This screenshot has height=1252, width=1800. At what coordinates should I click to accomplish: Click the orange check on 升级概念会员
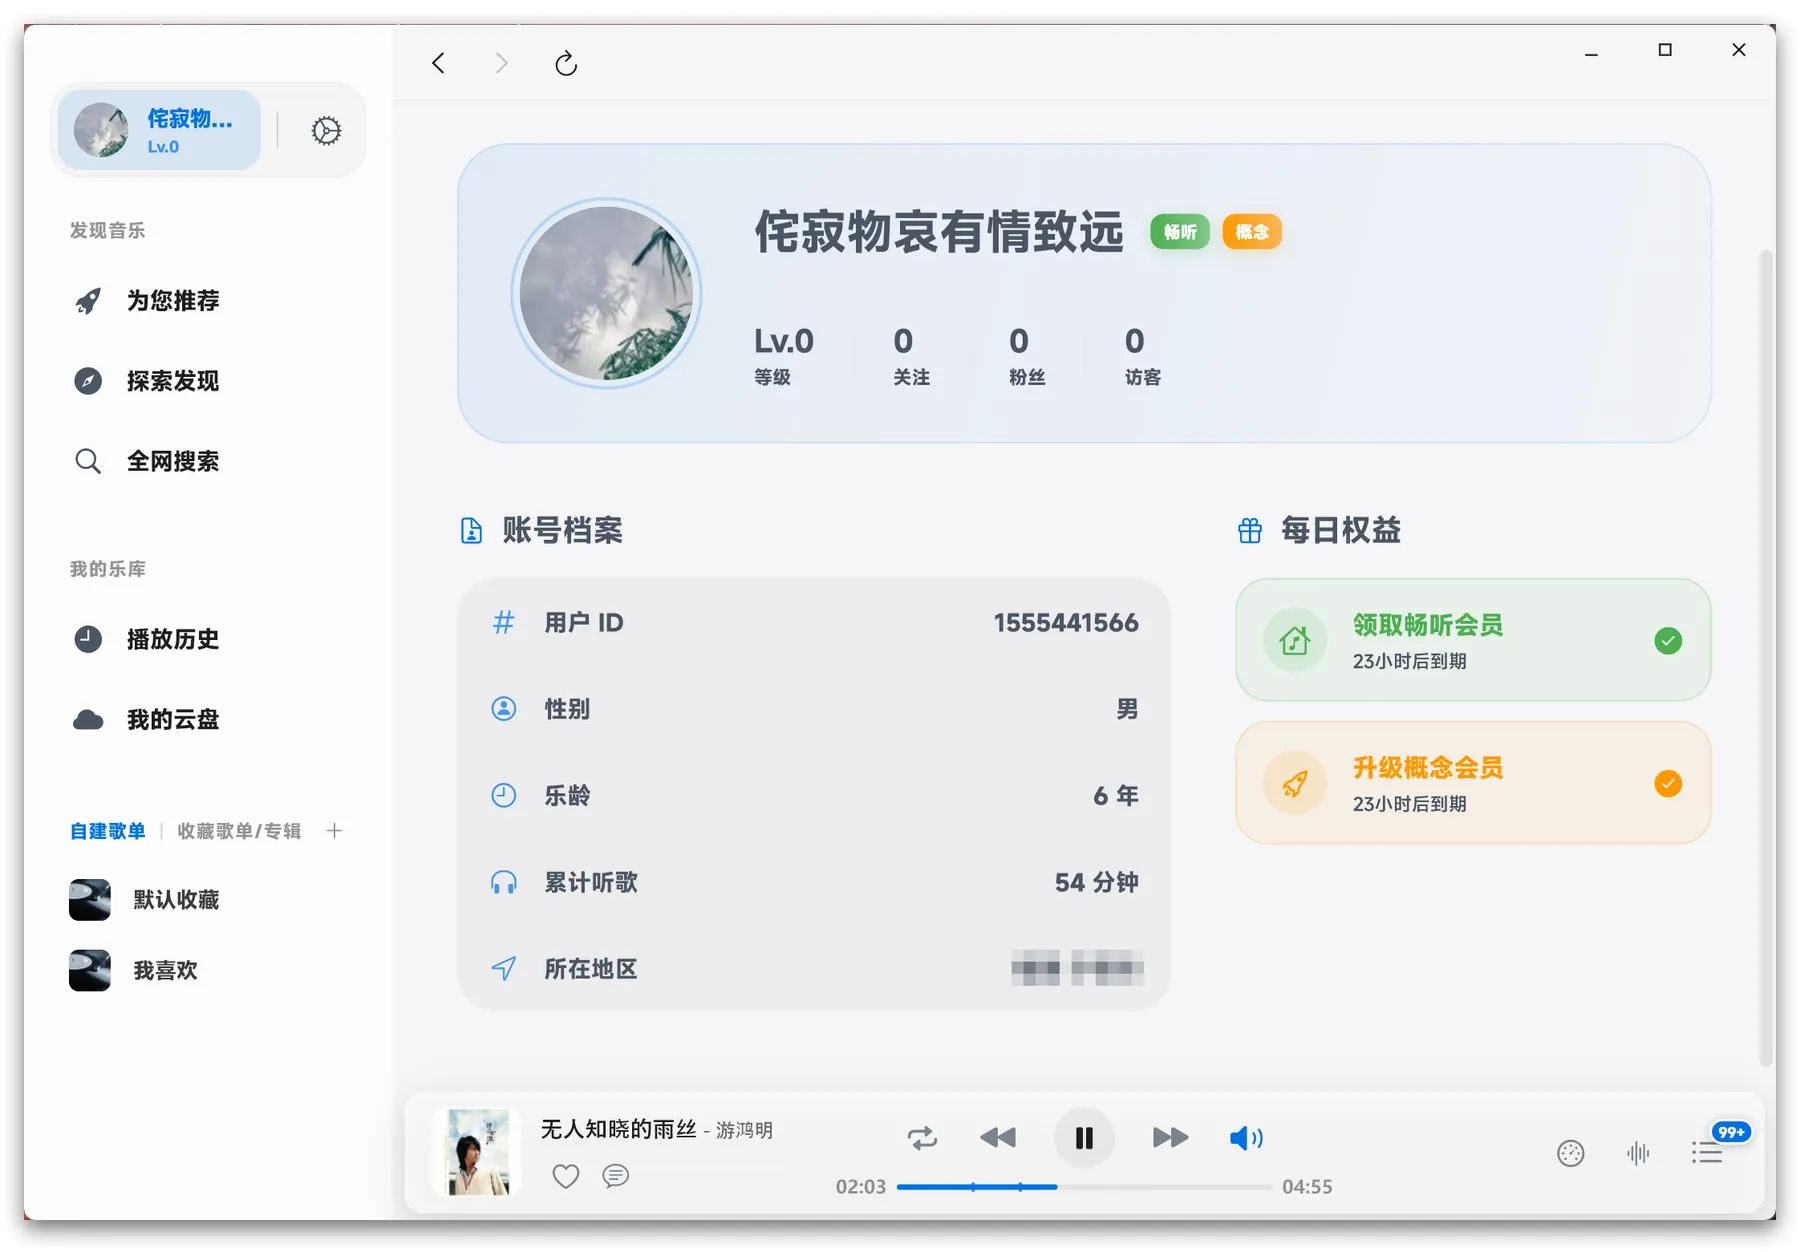1668,784
